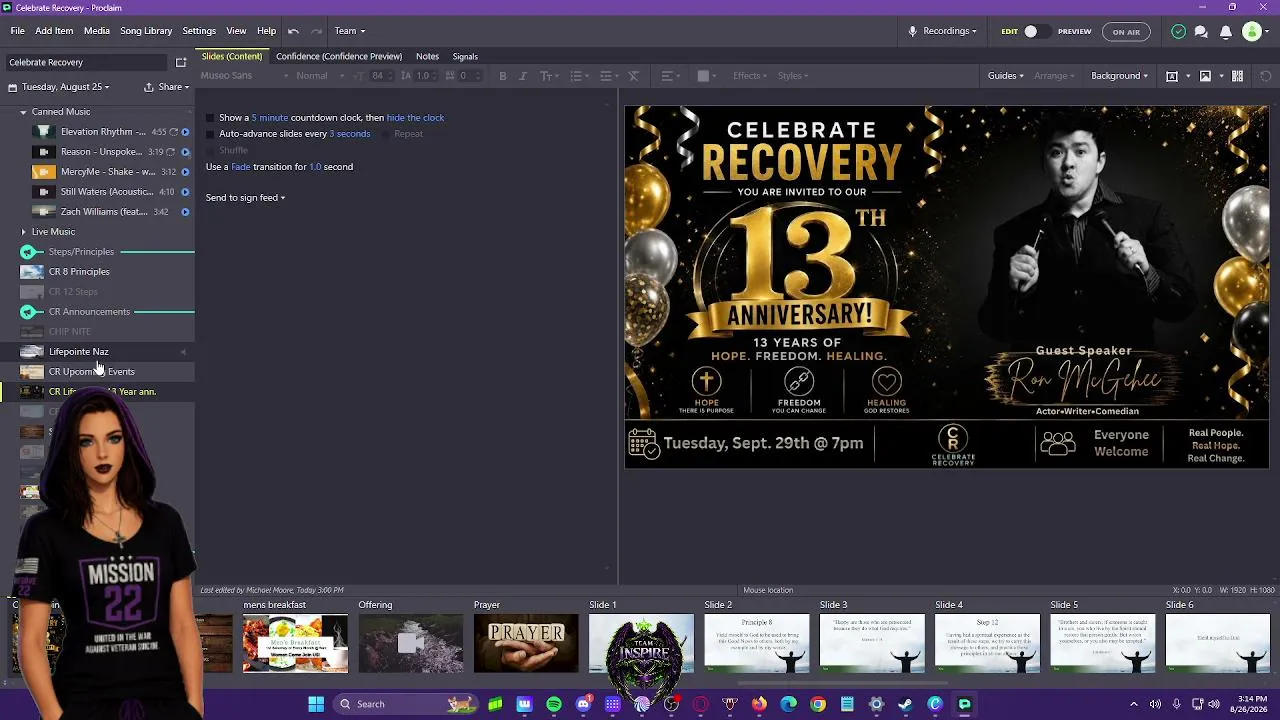Toggle loop icon on Reason - Unspoken item
This screenshot has width=1280, height=720.
click(x=171, y=152)
